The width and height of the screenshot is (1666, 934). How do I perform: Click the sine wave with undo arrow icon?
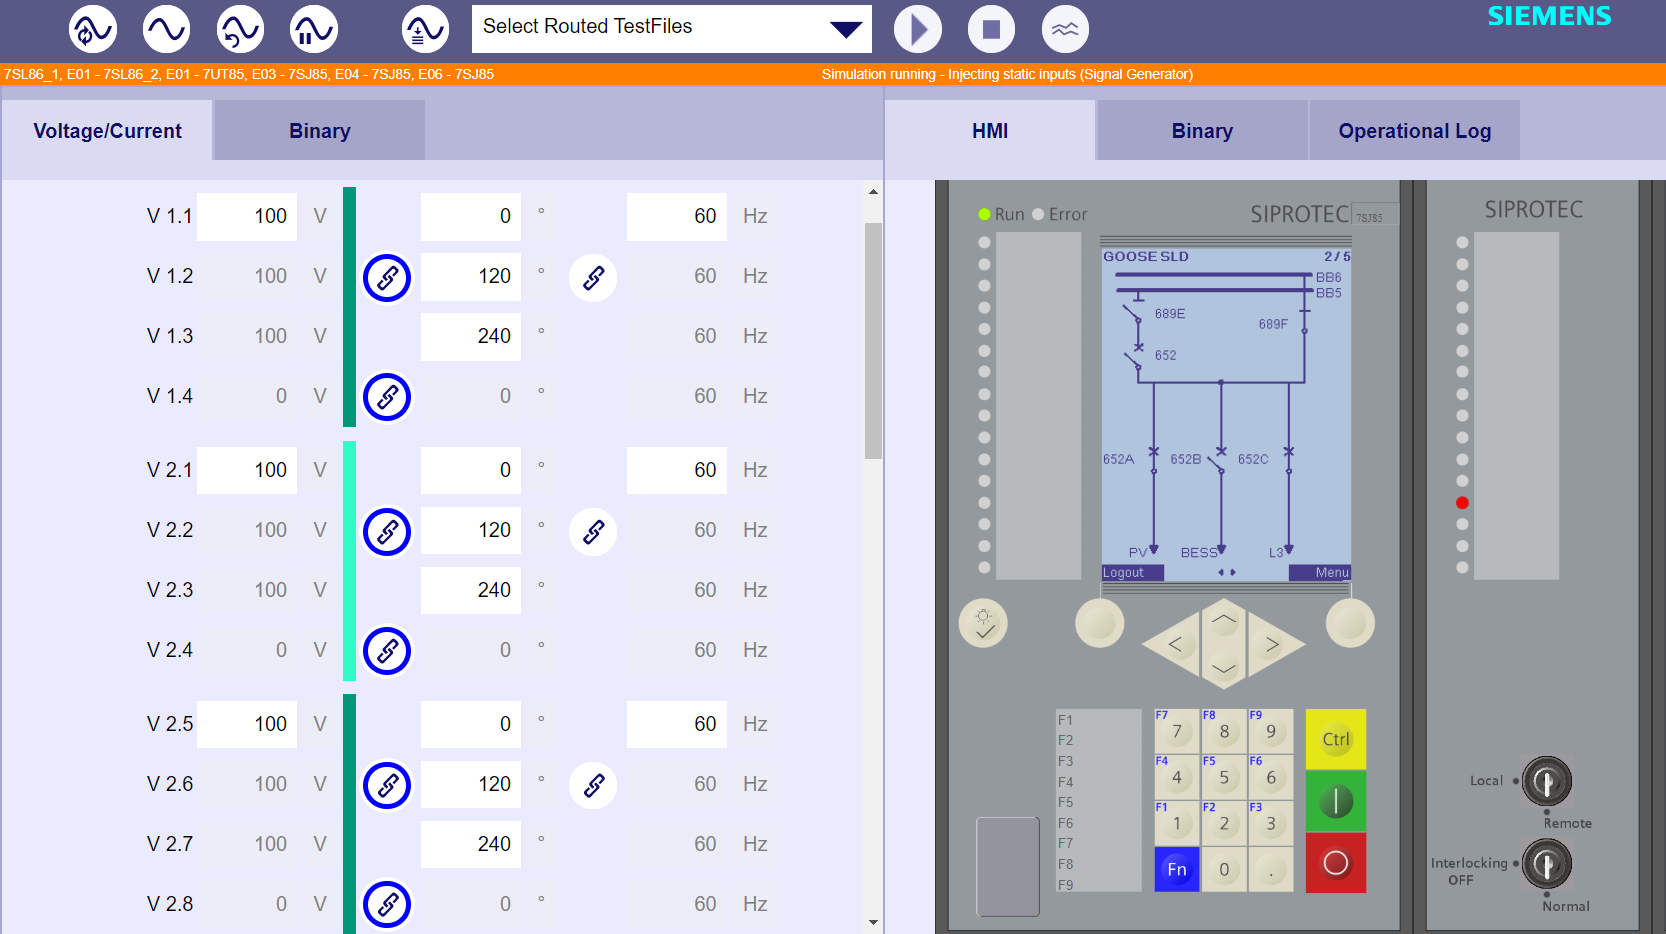tap(240, 29)
